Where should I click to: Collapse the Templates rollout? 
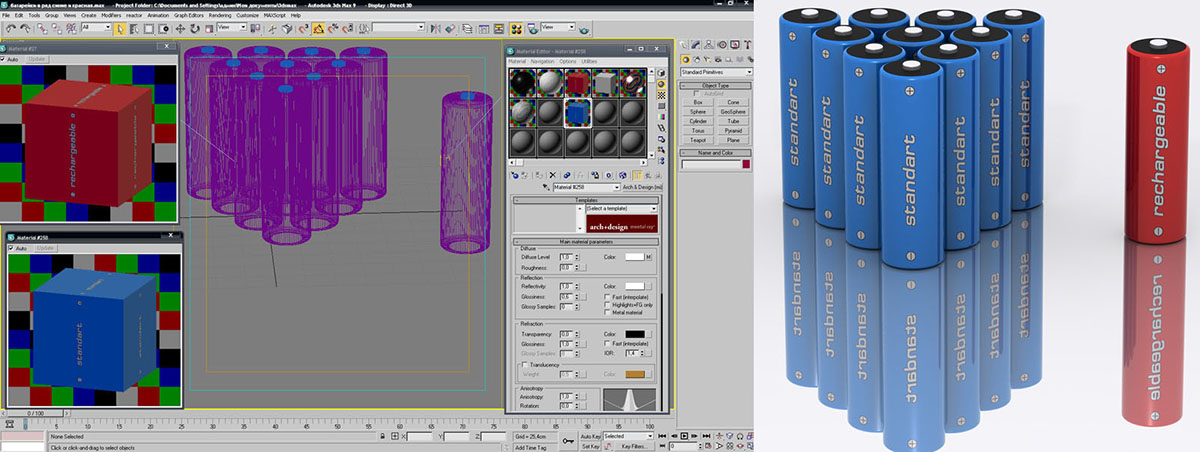coord(586,200)
